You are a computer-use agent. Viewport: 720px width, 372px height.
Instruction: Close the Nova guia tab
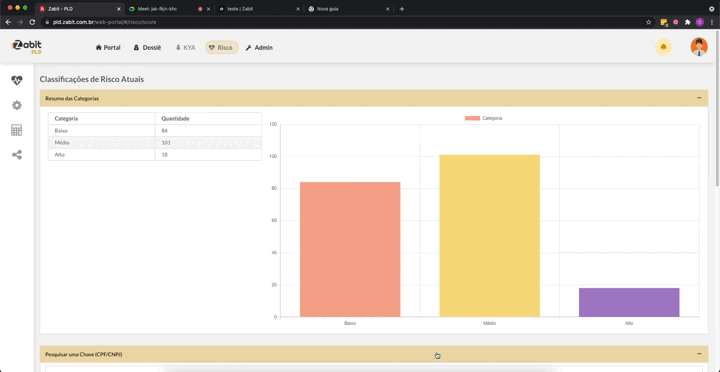(388, 9)
